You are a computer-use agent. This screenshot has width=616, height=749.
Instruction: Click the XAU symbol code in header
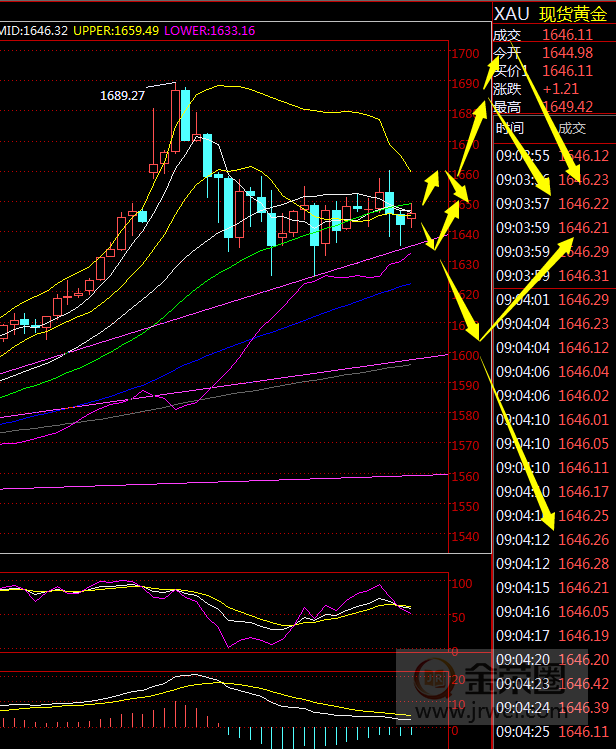(512, 14)
